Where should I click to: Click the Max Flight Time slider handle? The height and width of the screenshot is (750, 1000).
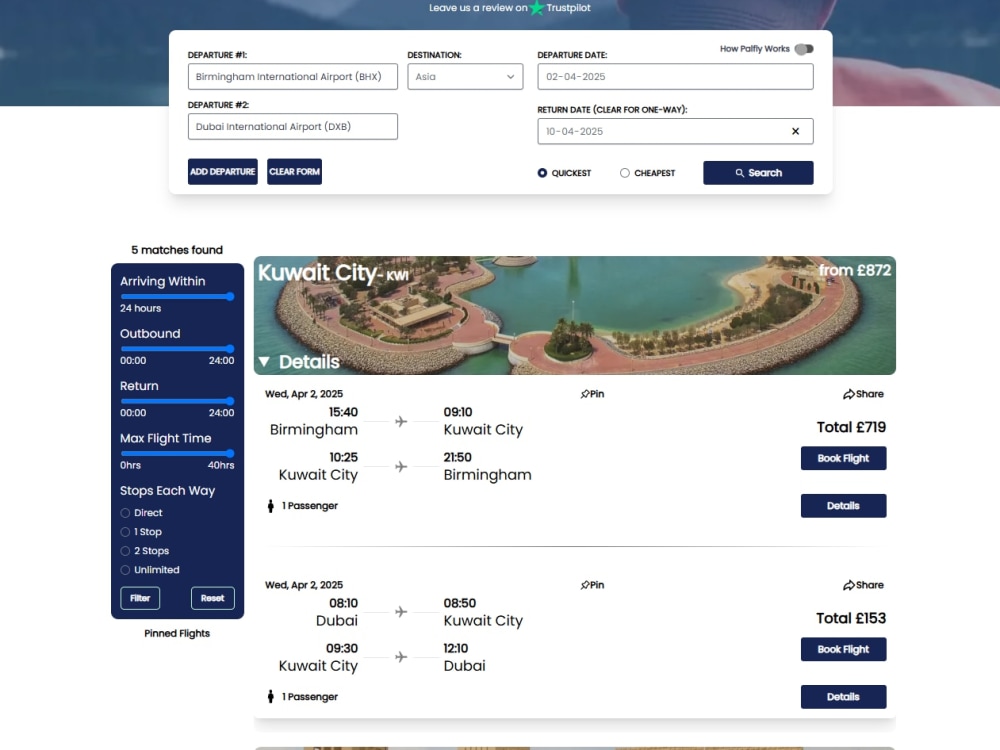[230, 453]
